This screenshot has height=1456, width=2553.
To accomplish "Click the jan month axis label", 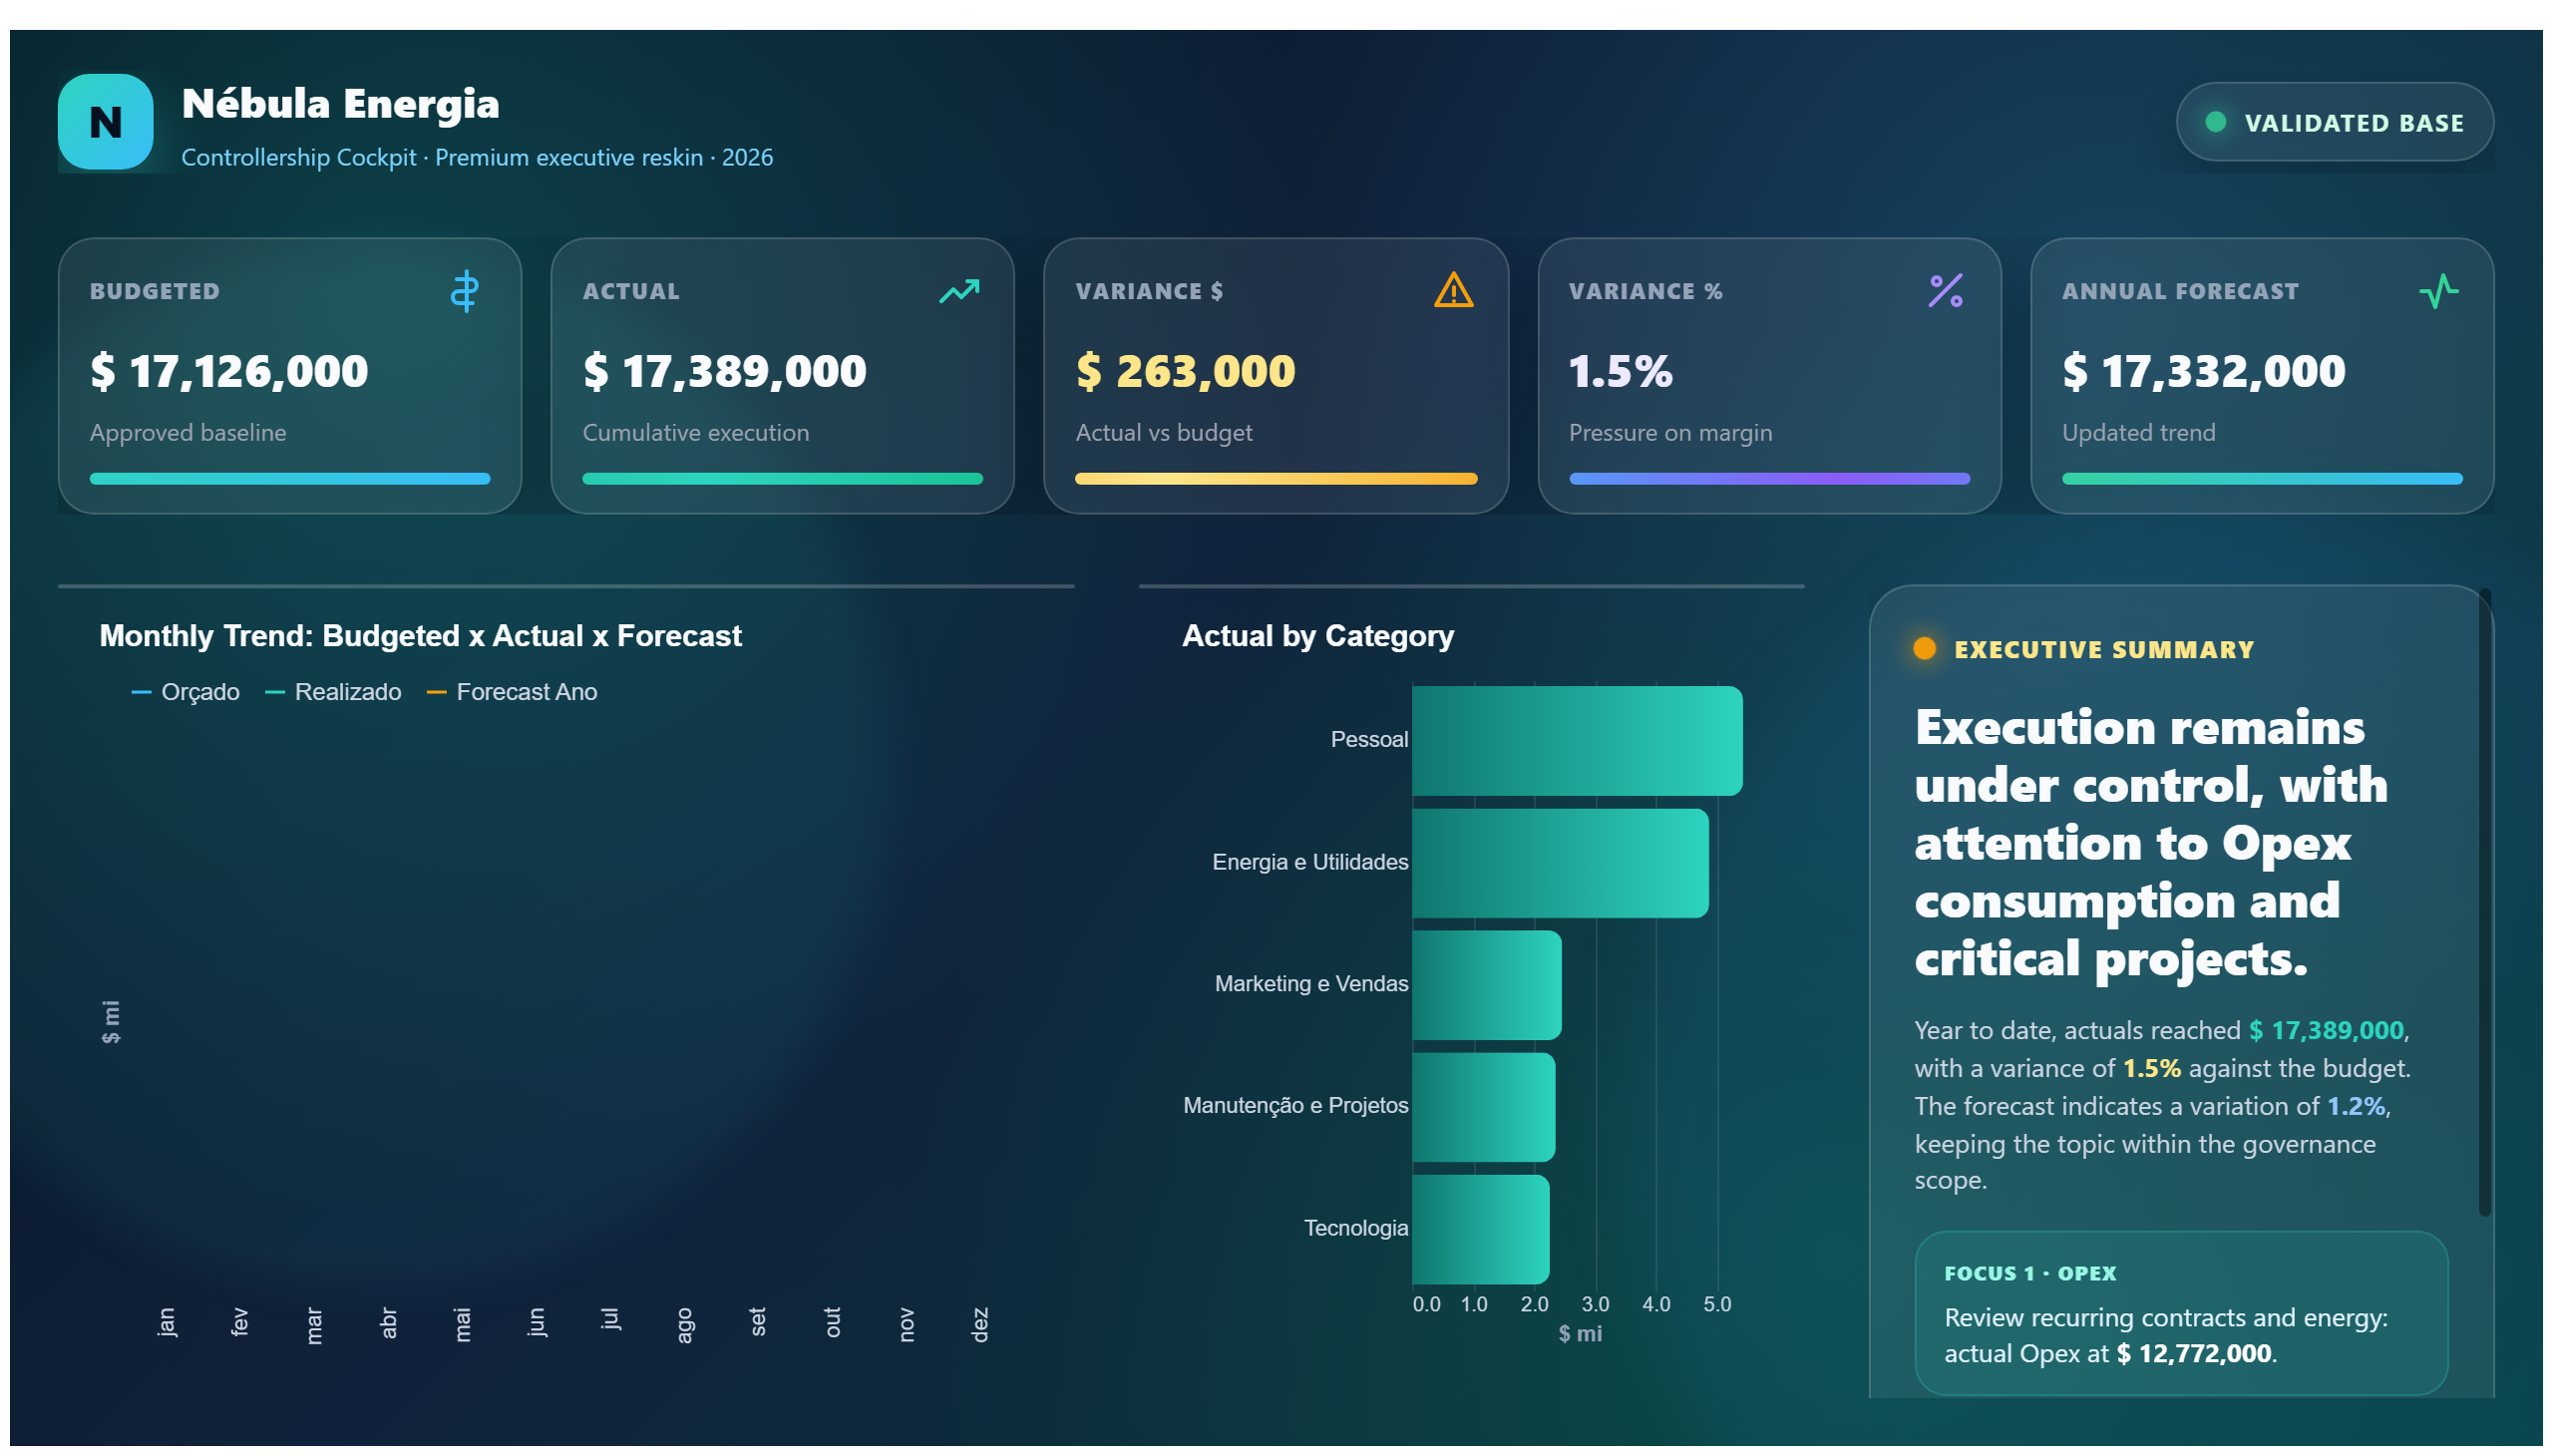I will coord(166,1322).
